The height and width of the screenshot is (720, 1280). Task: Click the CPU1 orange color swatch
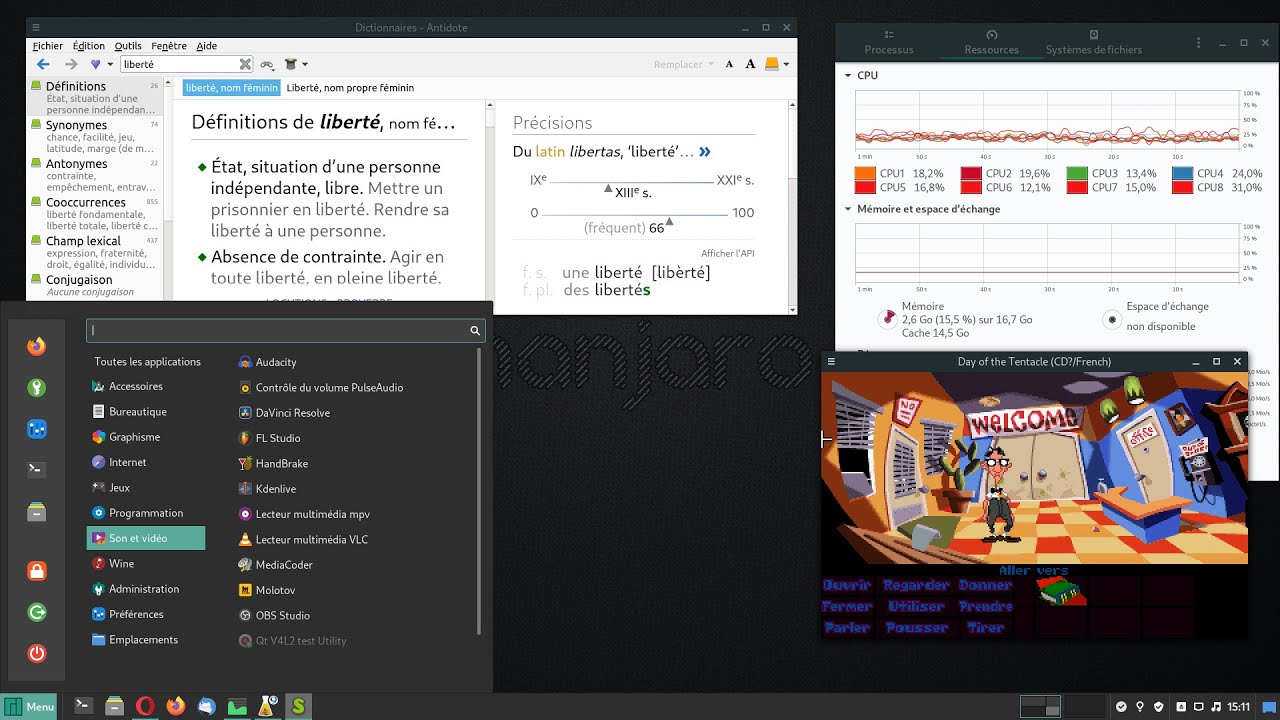click(865, 174)
